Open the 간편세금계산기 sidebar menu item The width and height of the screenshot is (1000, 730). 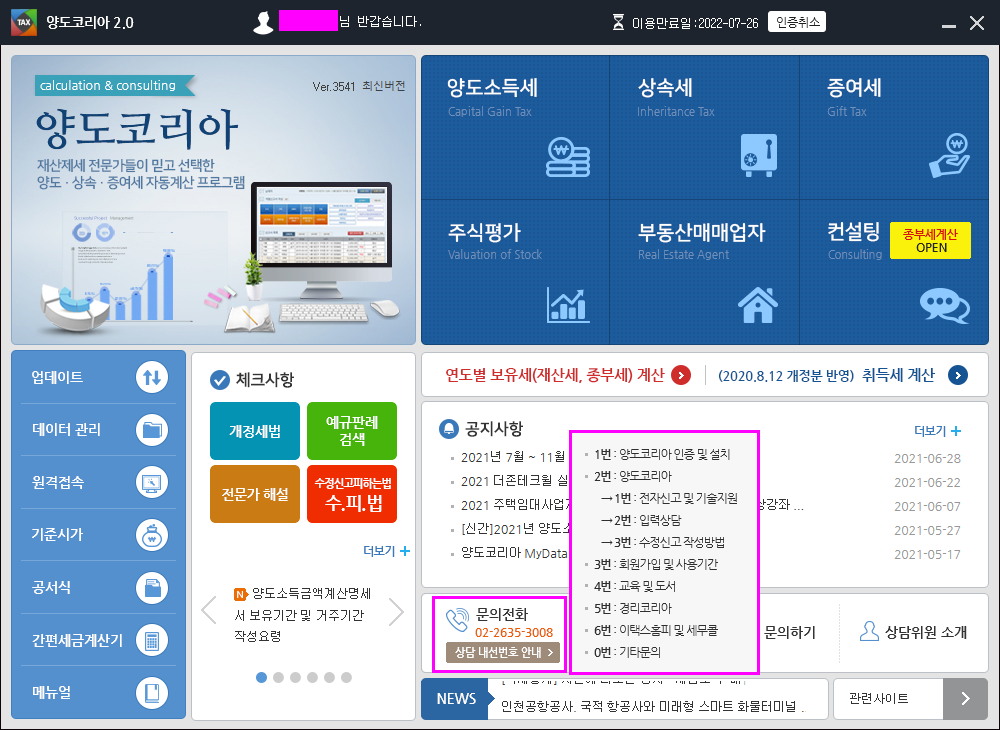pyautogui.click(x=98, y=640)
